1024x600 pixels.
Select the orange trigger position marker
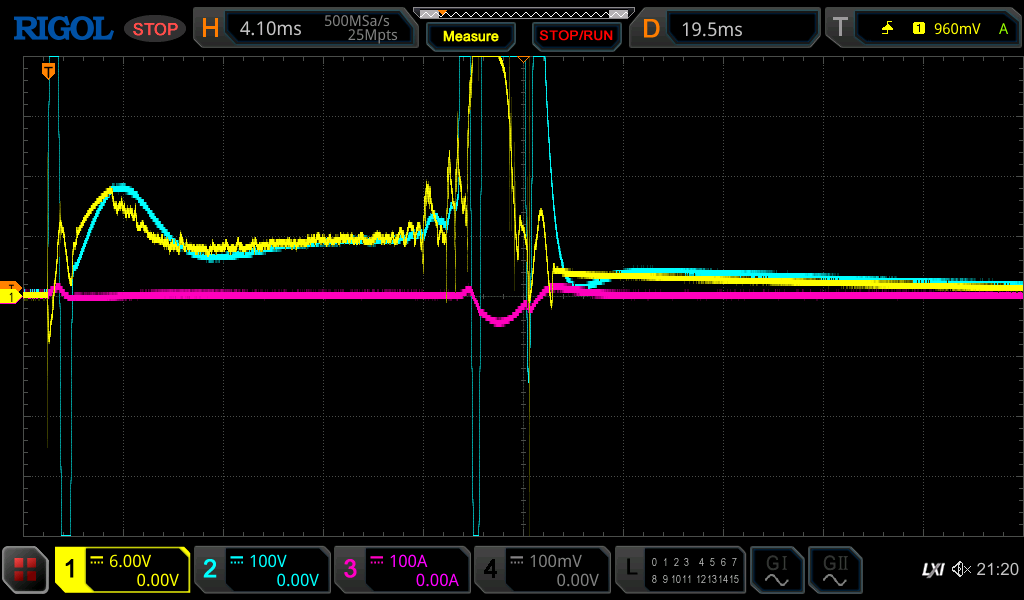click(47, 69)
